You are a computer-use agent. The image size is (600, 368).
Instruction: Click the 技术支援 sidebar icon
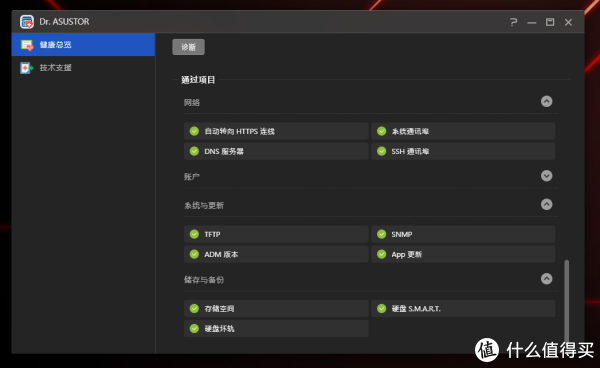pos(26,68)
